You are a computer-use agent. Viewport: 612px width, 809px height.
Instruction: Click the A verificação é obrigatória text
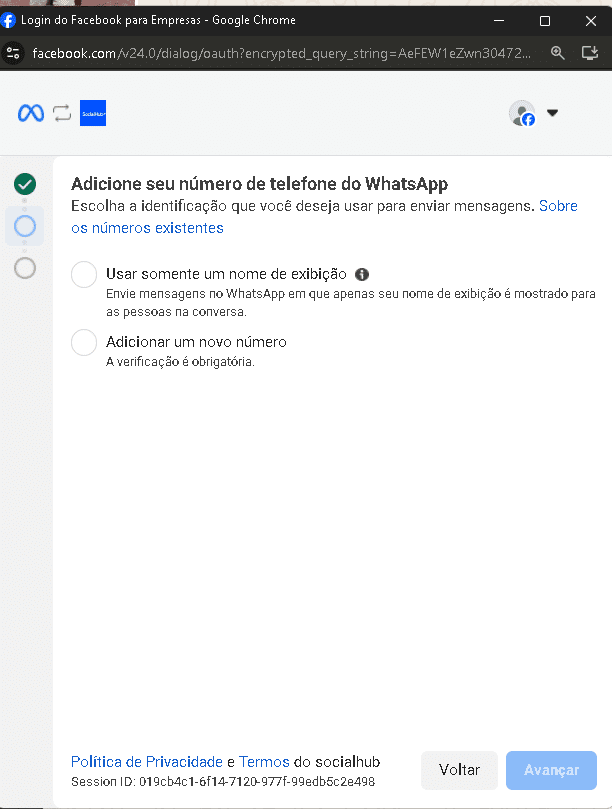(180, 362)
